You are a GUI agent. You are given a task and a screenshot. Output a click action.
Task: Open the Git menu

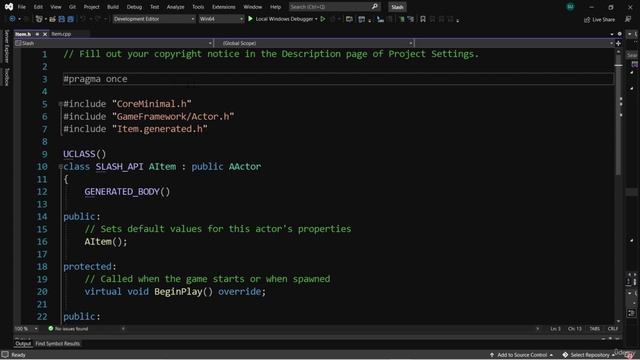[72, 7]
